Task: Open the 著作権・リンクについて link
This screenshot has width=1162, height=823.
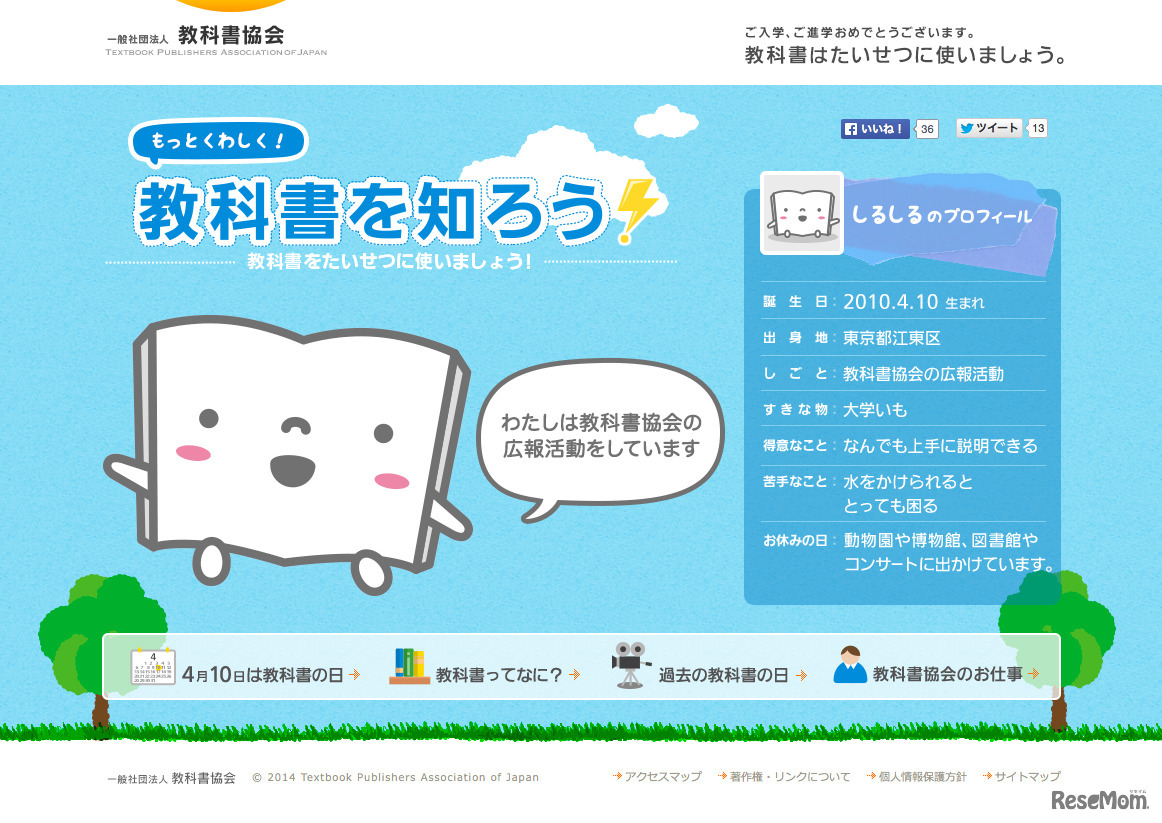Action: coord(787,774)
